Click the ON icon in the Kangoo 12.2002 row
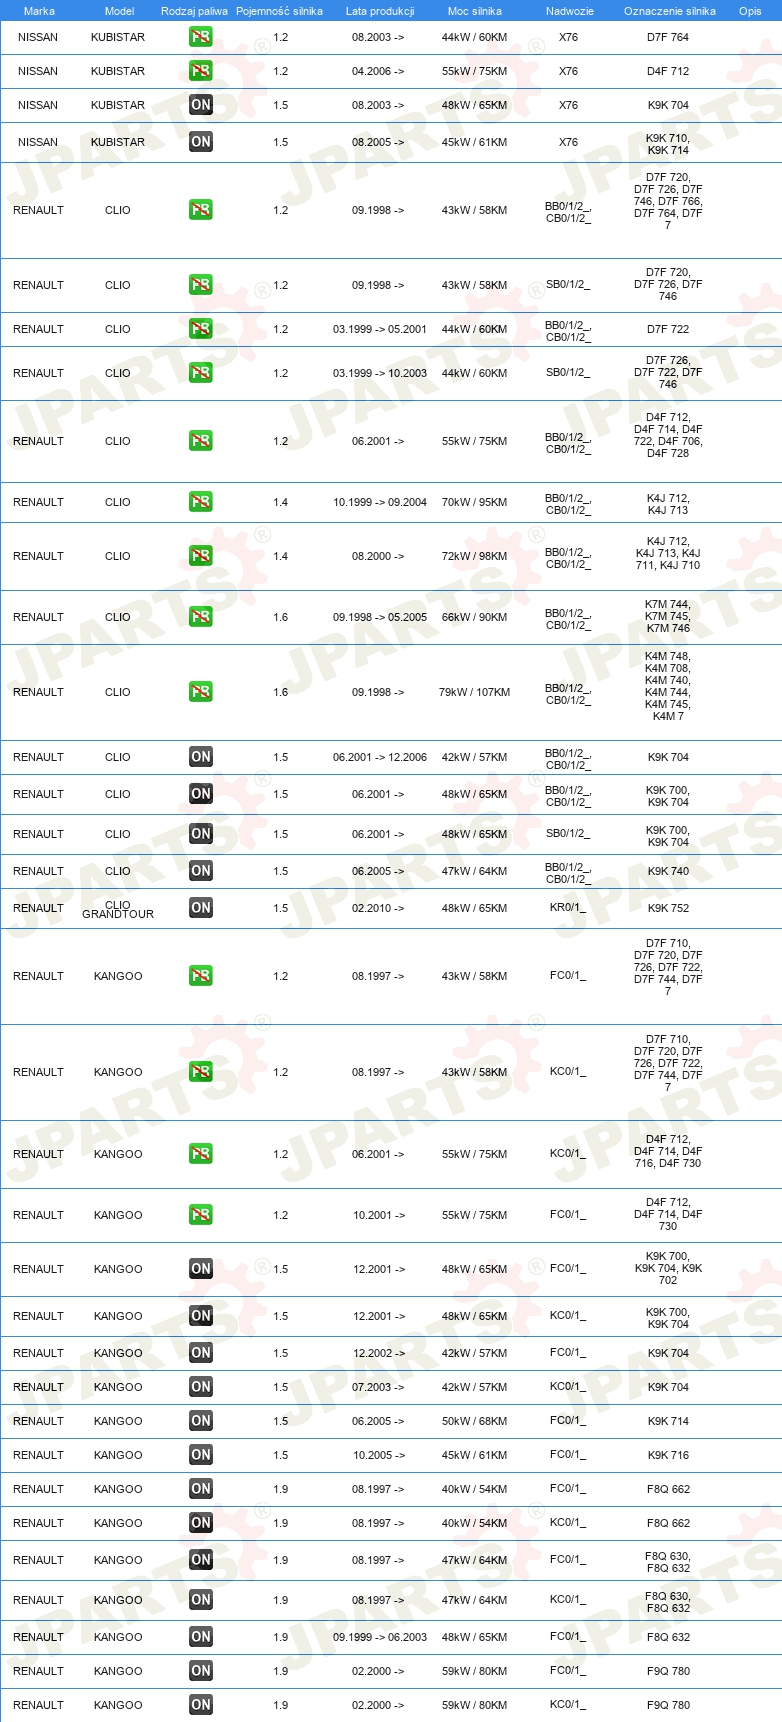782x1722 pixels. [201, 1353]
